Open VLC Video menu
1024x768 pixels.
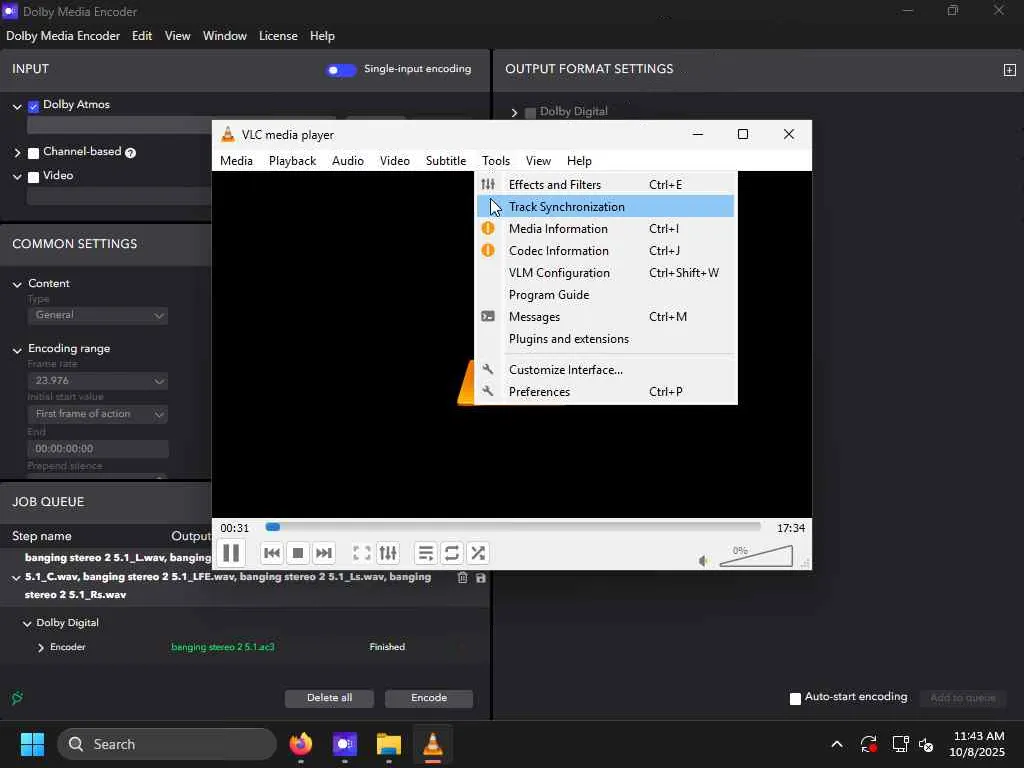pyautogui.click(x=394, y=161)
